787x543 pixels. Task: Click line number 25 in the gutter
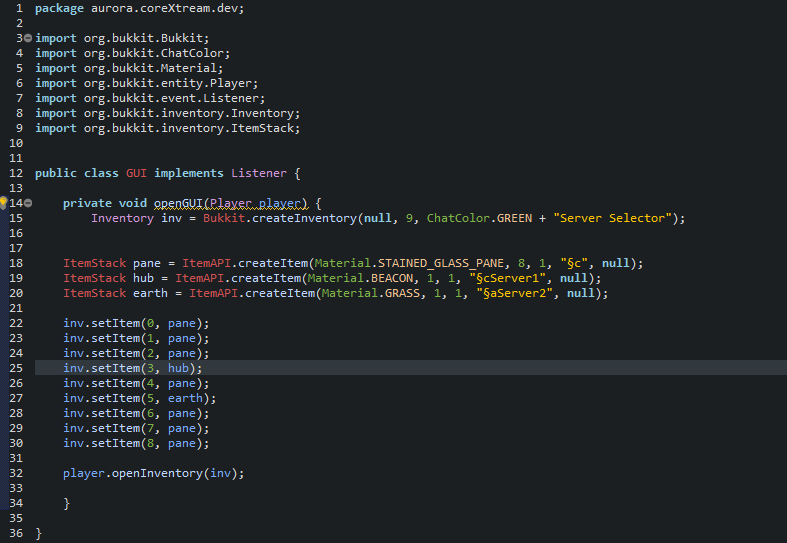pos(16,368)
